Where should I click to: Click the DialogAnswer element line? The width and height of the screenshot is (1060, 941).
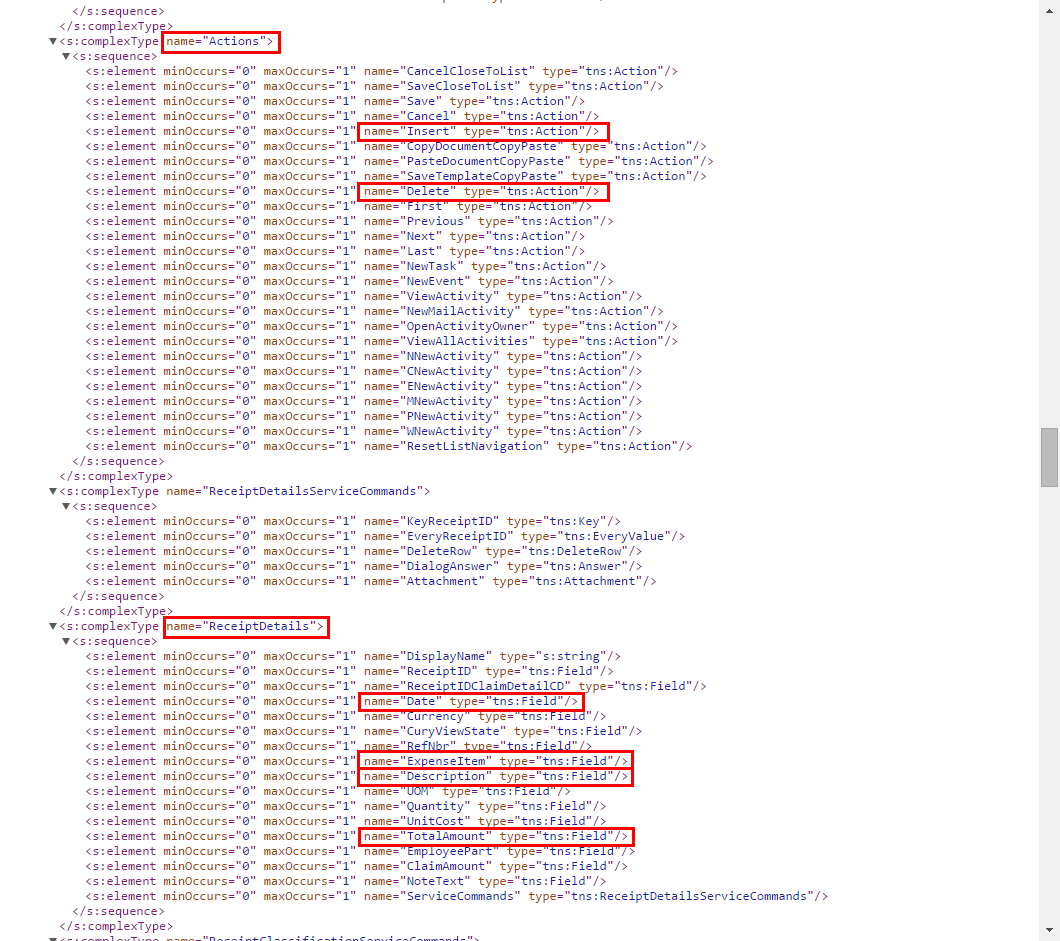click(x=364, y=566)
